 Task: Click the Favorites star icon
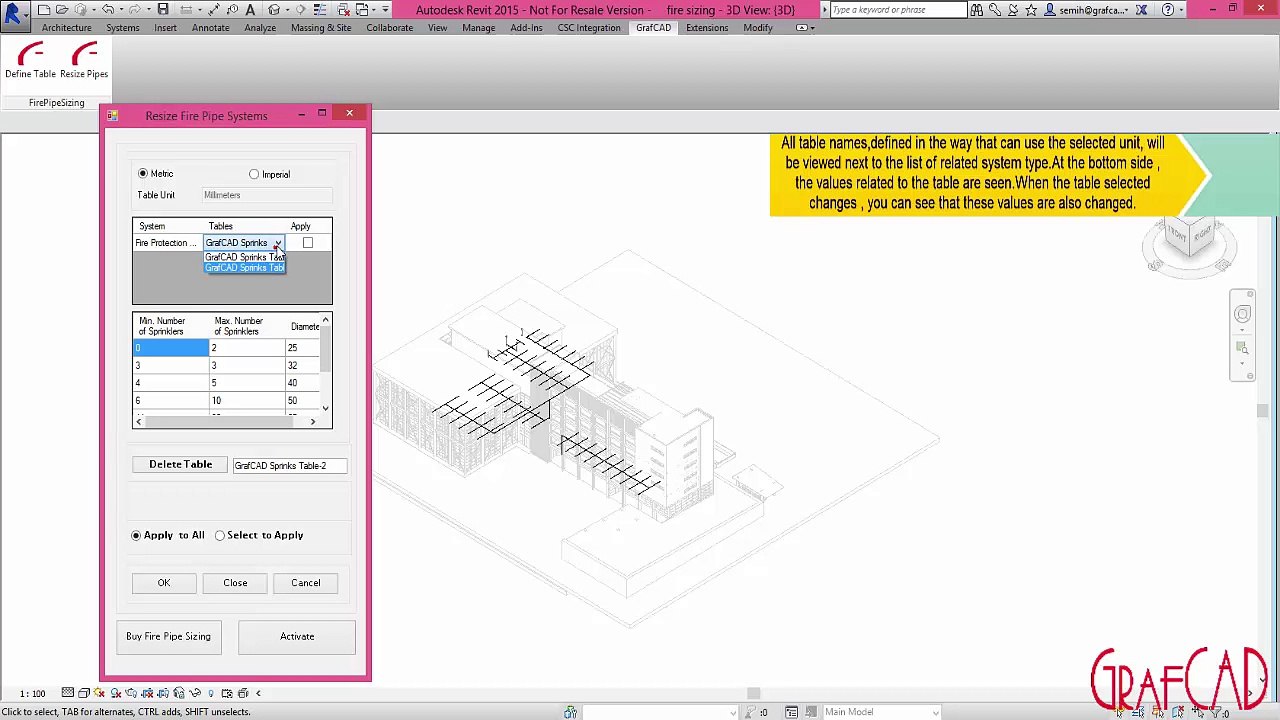(x=1030, y=10)
